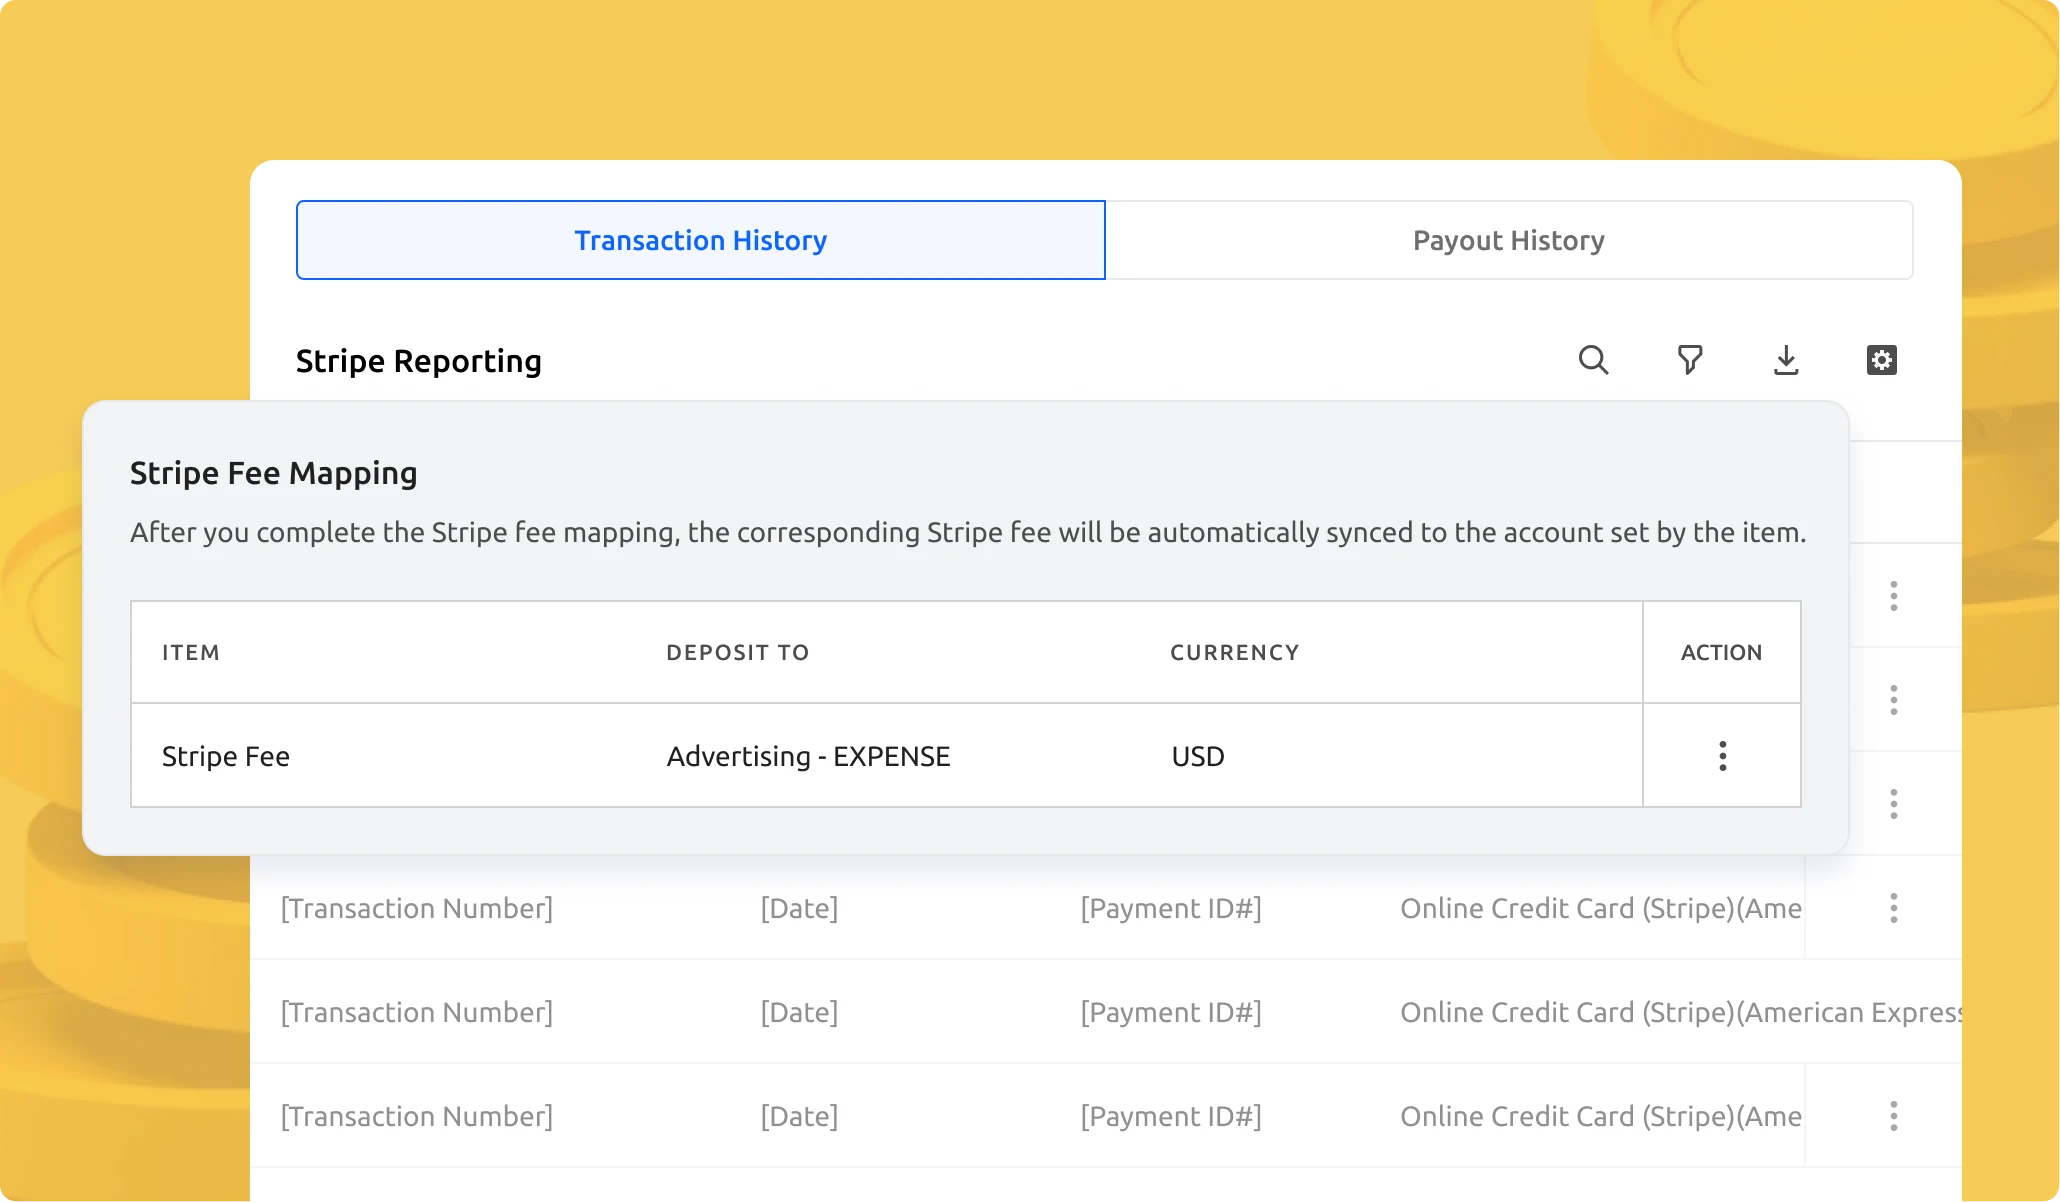Switch to the Transaction History tab
The width and height of the screenshot is (2060, 1202).
701,240
